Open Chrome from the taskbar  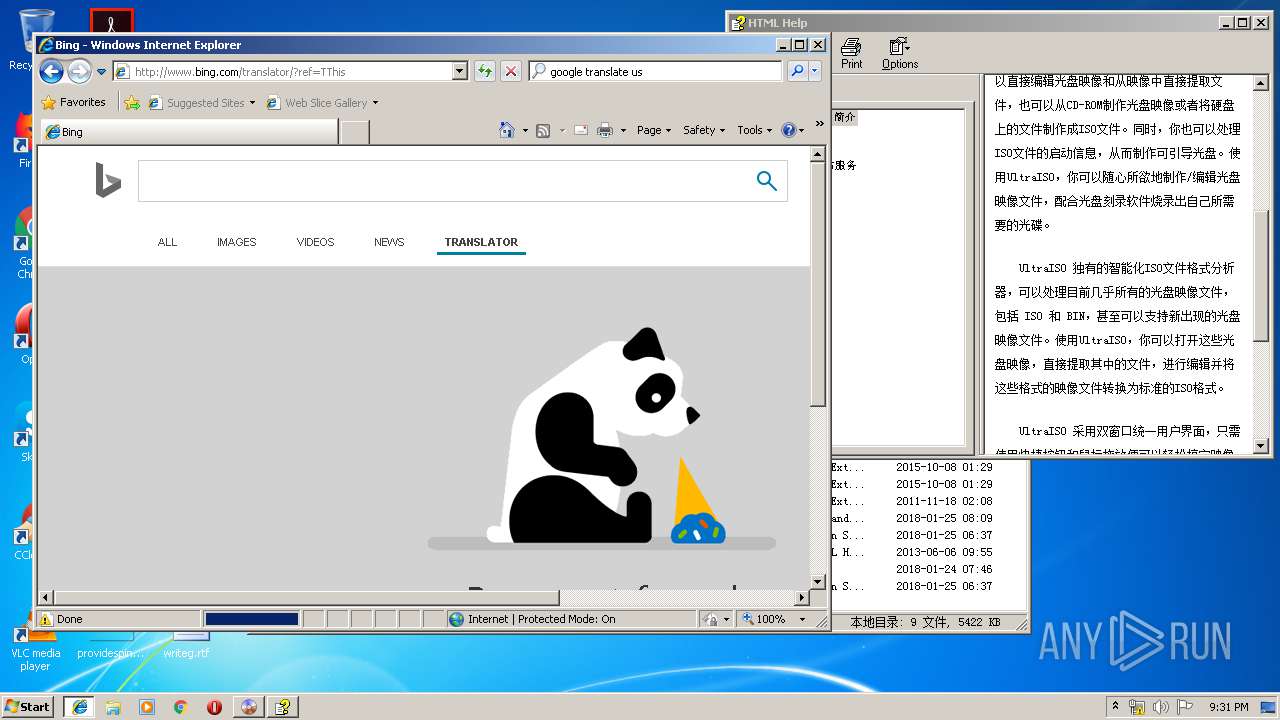(181, 706)
